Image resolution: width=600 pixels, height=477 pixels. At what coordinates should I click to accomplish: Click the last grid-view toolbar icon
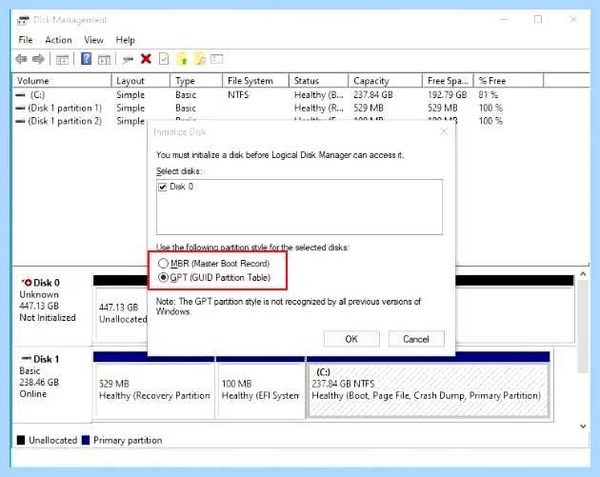coord(217,59)
